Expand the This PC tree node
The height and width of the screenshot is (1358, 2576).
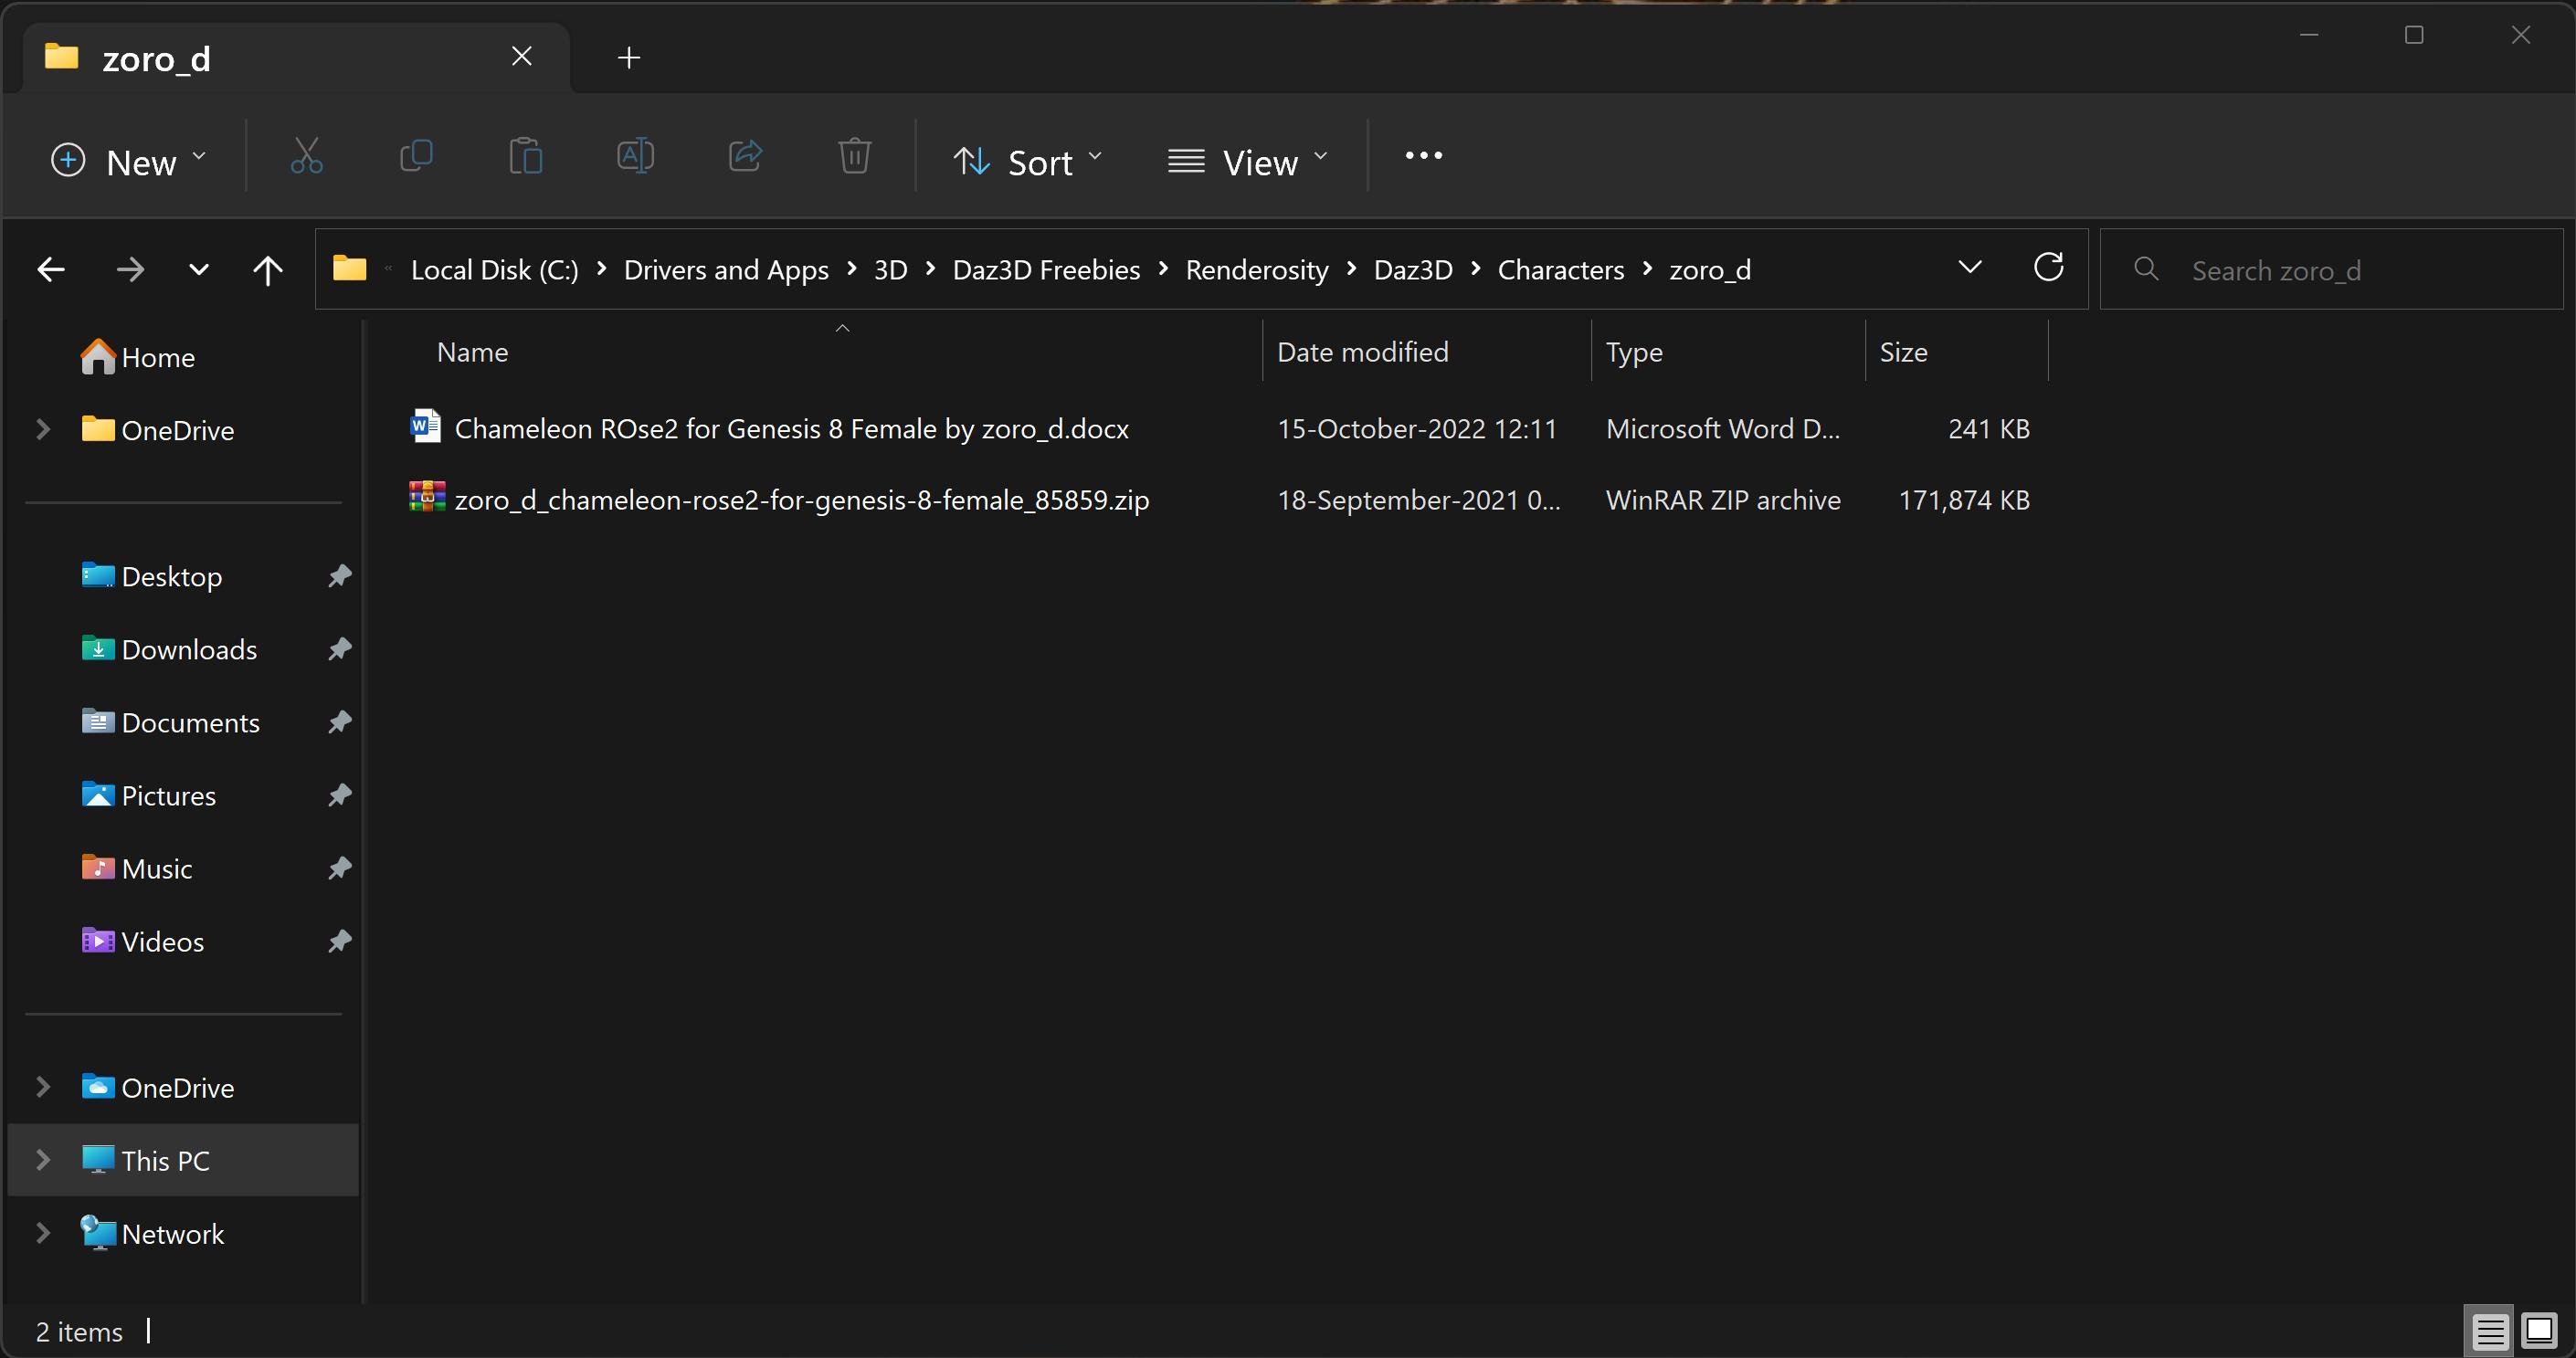43,1160
